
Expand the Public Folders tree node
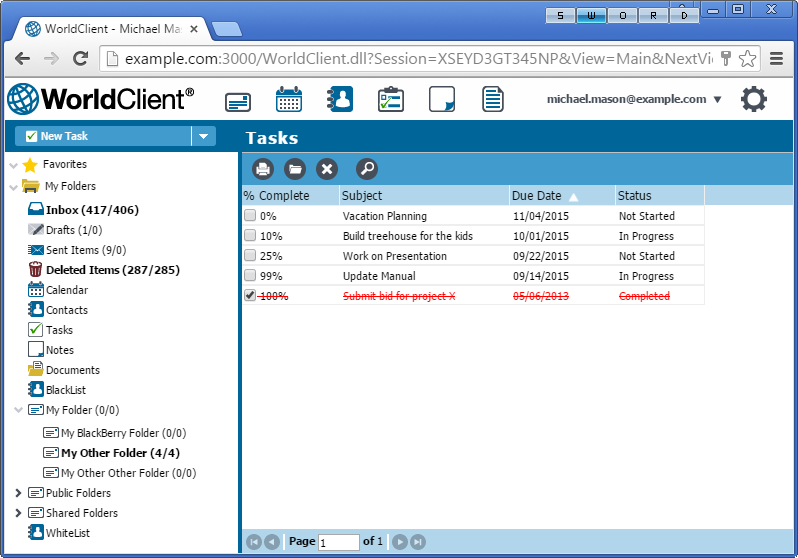[x=18, y=493]
